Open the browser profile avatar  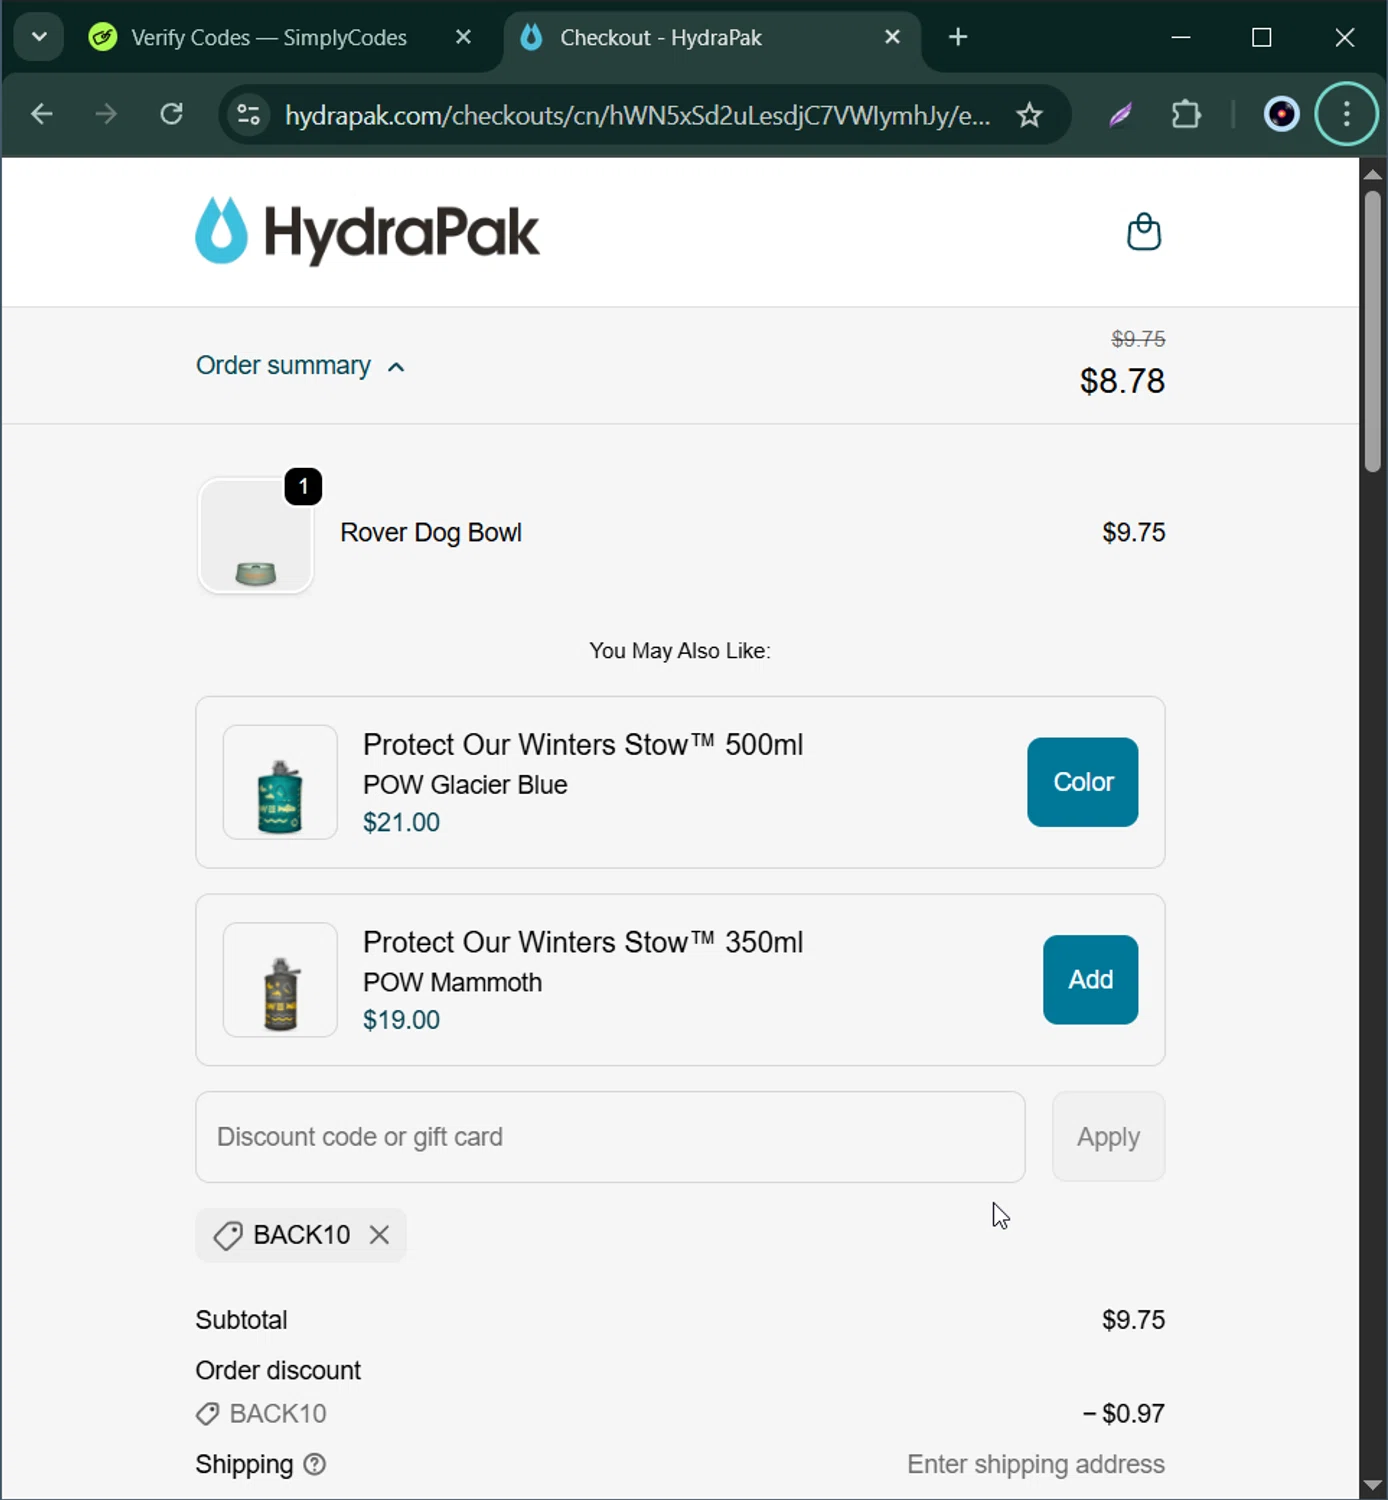(x=1281, y=115)
